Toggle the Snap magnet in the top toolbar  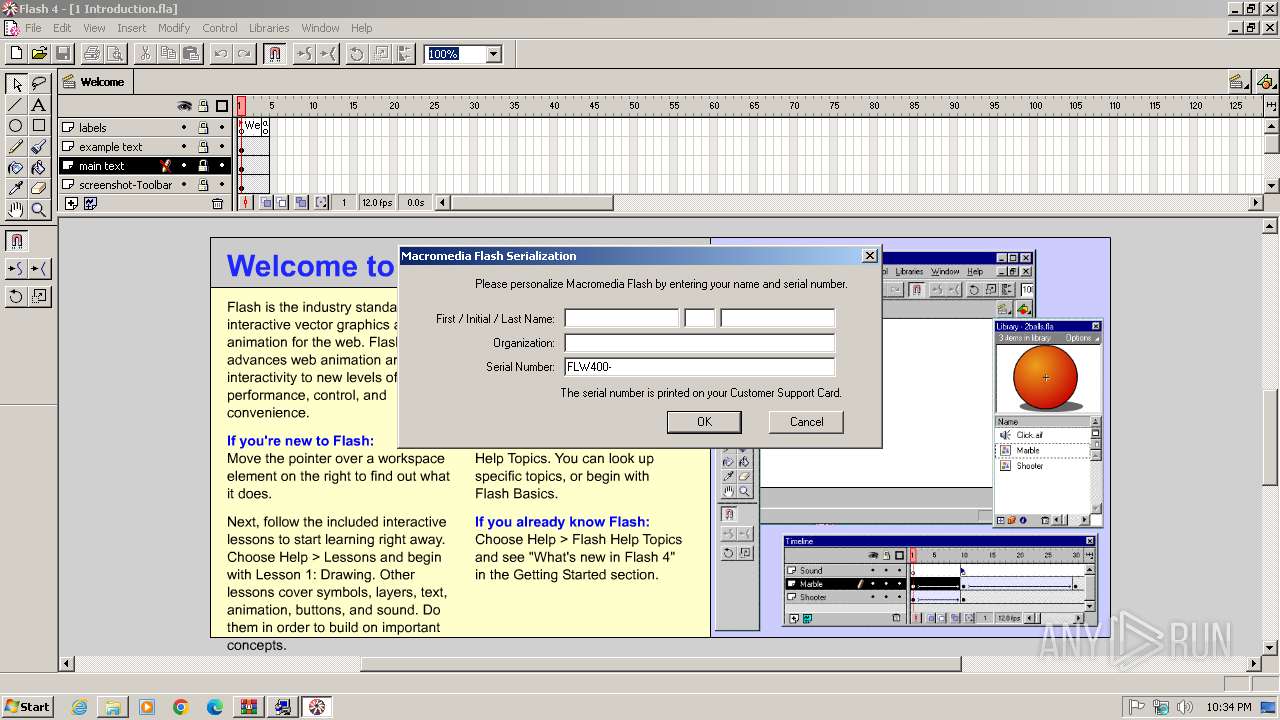pyautogui.click(x=274, y=54)
